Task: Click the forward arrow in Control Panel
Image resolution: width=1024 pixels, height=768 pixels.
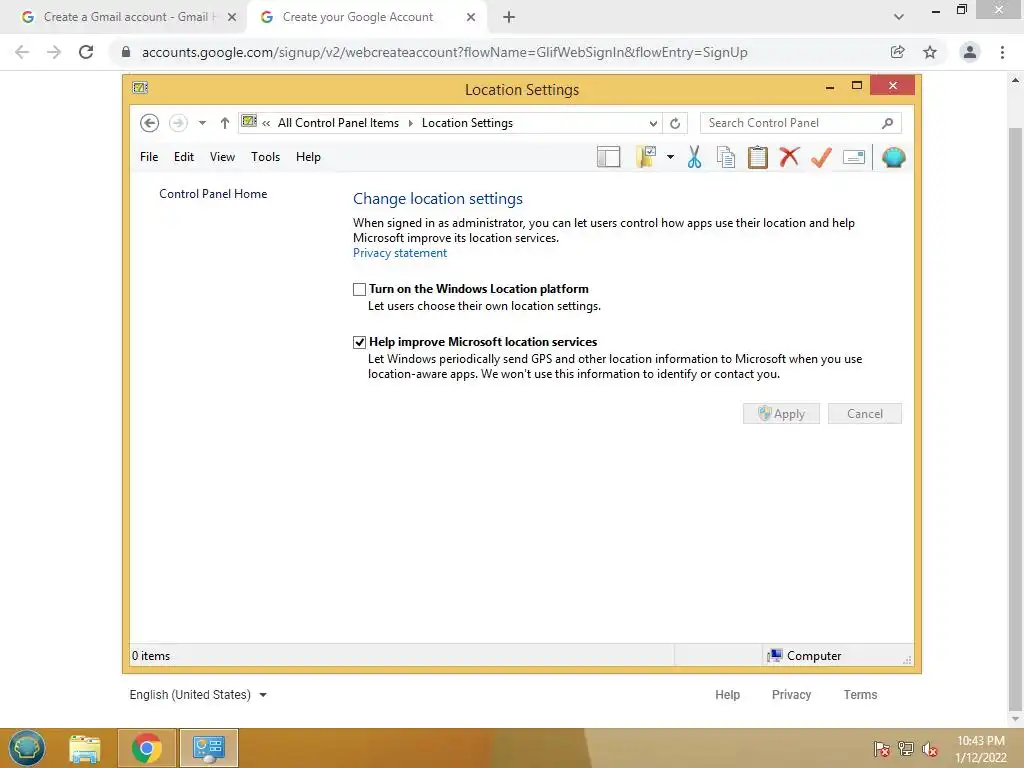Action: pyautogui.click(x=178, y=123)
